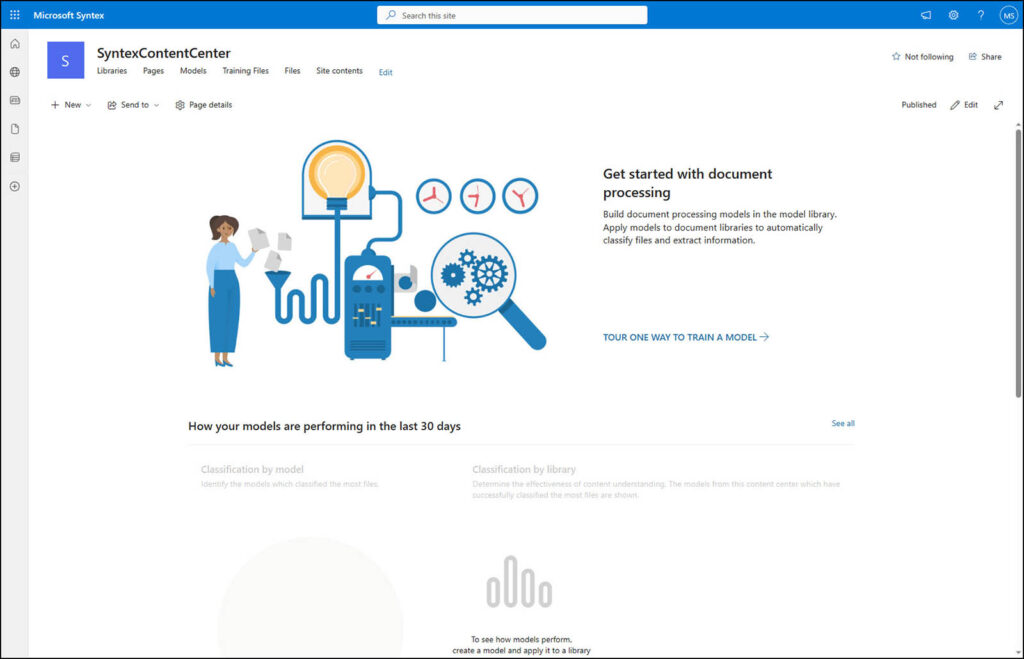Click the Edit pencil icon near Published
This screenshot has width=1024, height=659.
[x=963, y=104]
